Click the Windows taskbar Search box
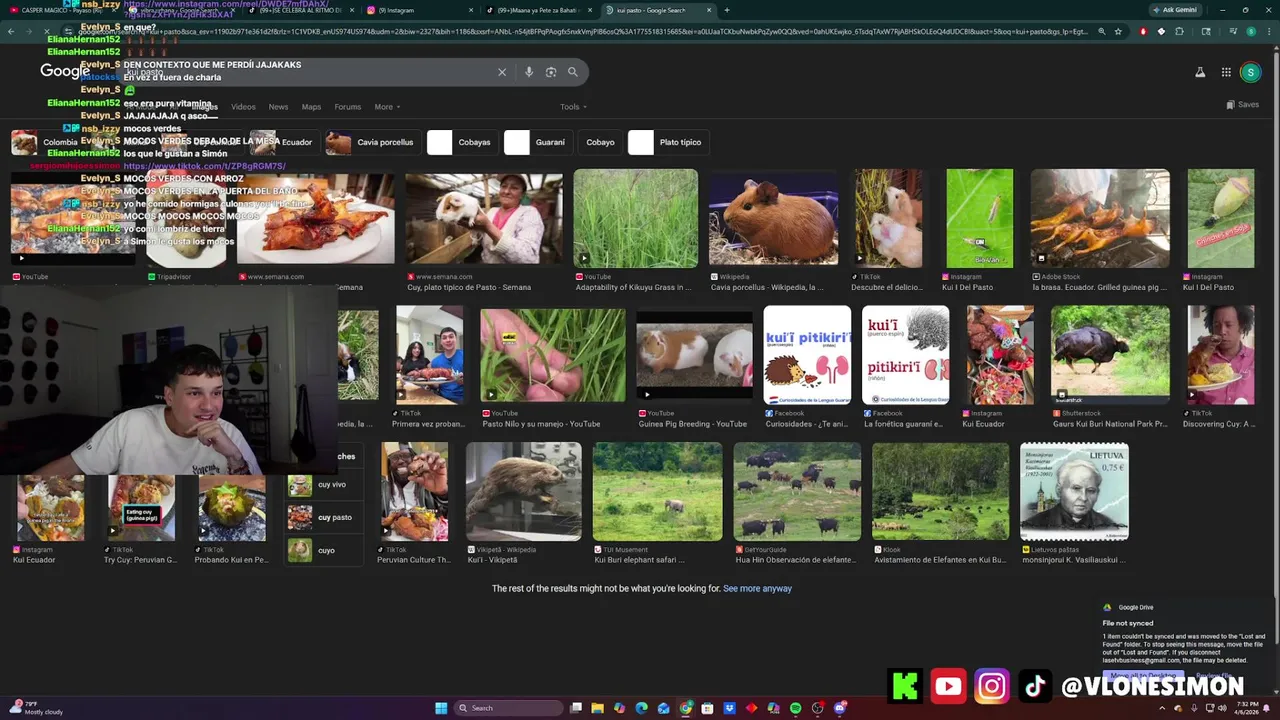The height and width of the screenshot is (720, 1280). 508,708
